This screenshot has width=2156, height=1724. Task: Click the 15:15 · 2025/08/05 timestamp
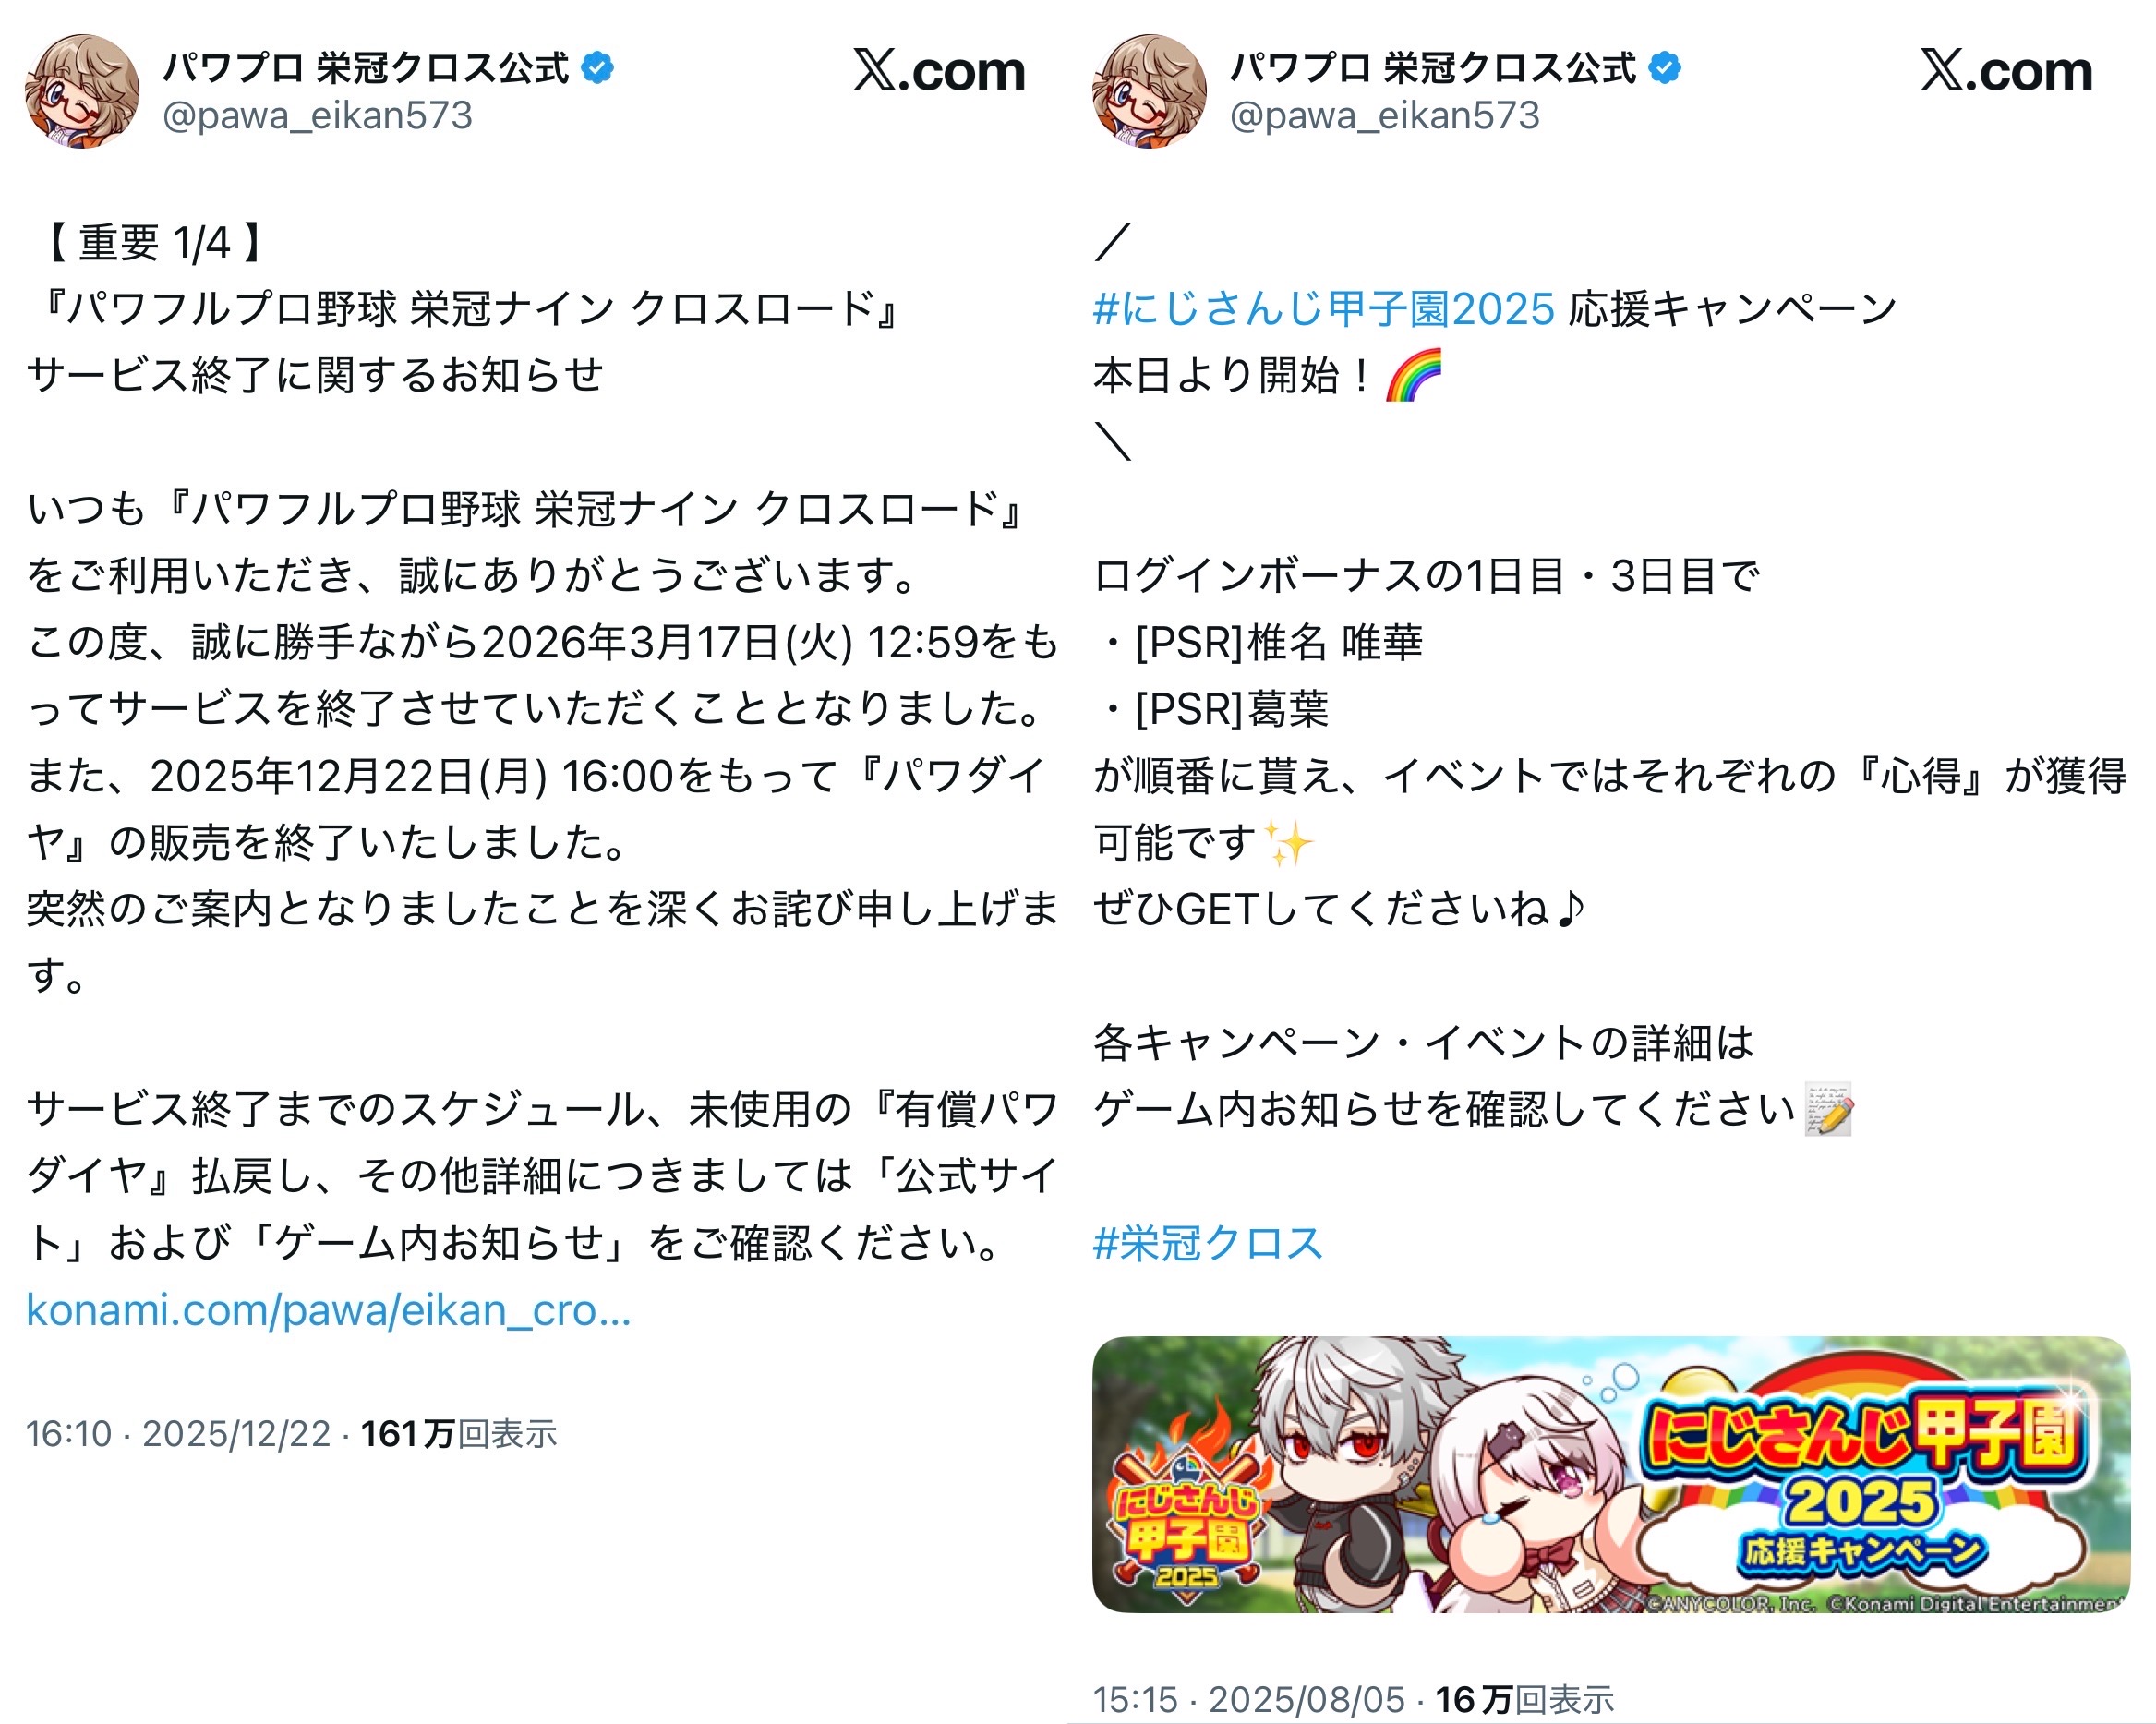(1249, 1699)
